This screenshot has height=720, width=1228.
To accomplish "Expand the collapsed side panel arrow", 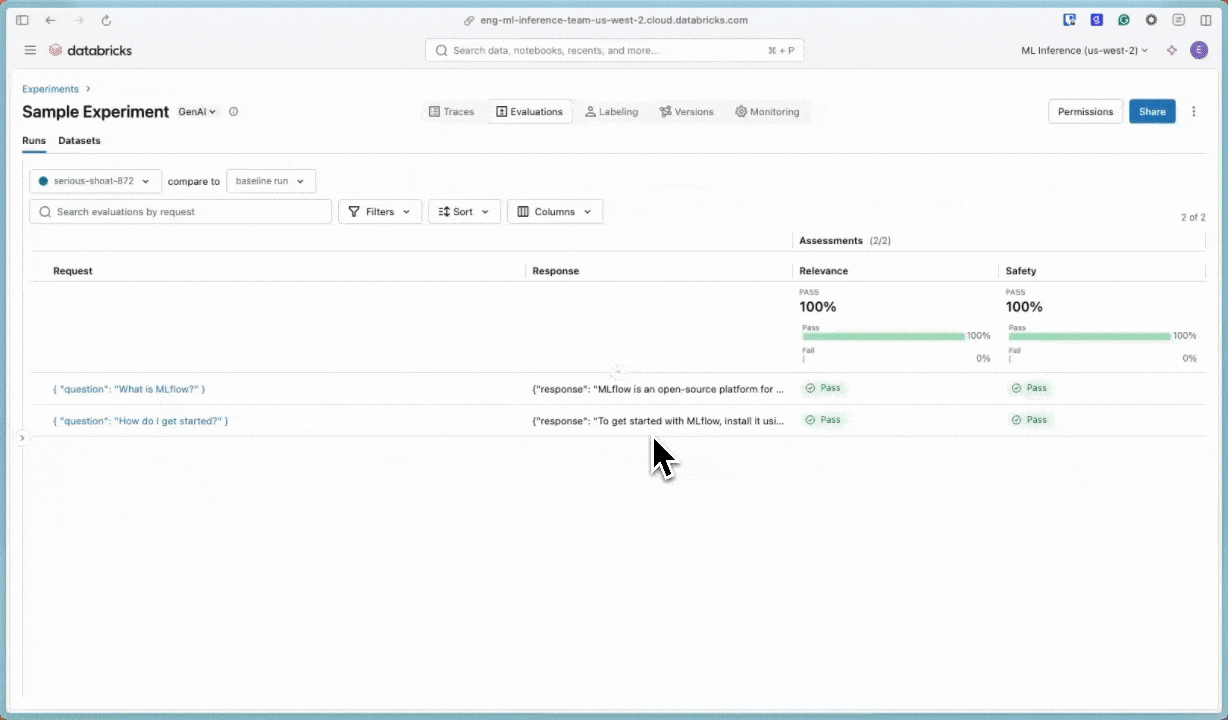I will [x=22, y=438].
